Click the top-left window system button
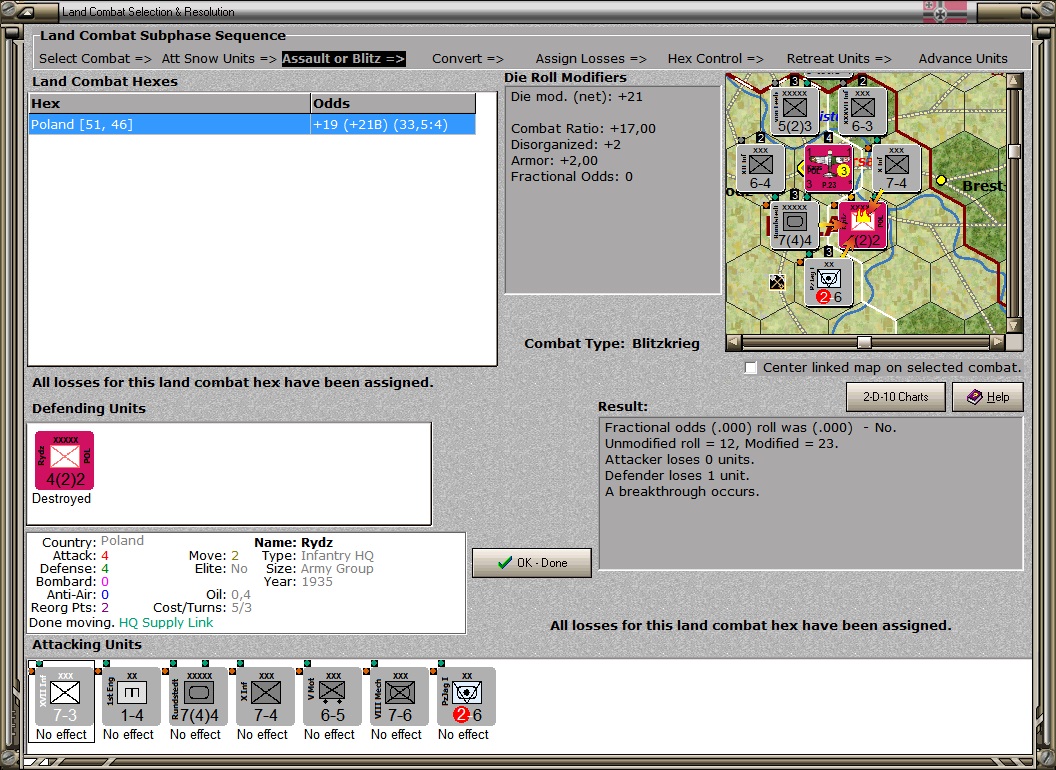Screen dimensions: 1056x770 [x=26, y=11]
